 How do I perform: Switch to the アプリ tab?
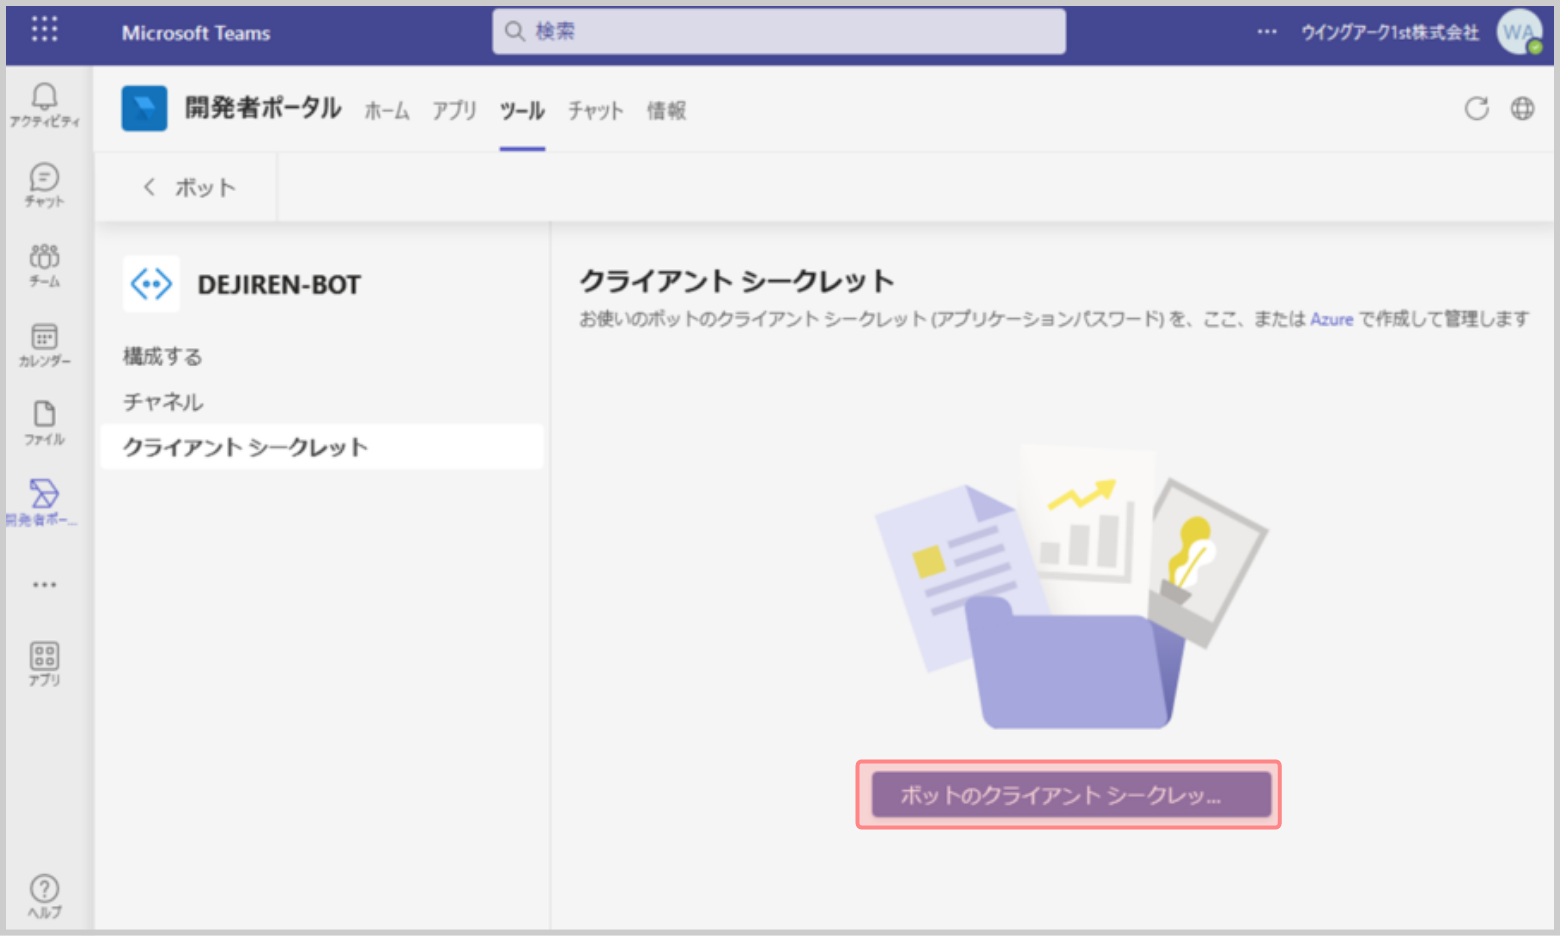point(454,111)
